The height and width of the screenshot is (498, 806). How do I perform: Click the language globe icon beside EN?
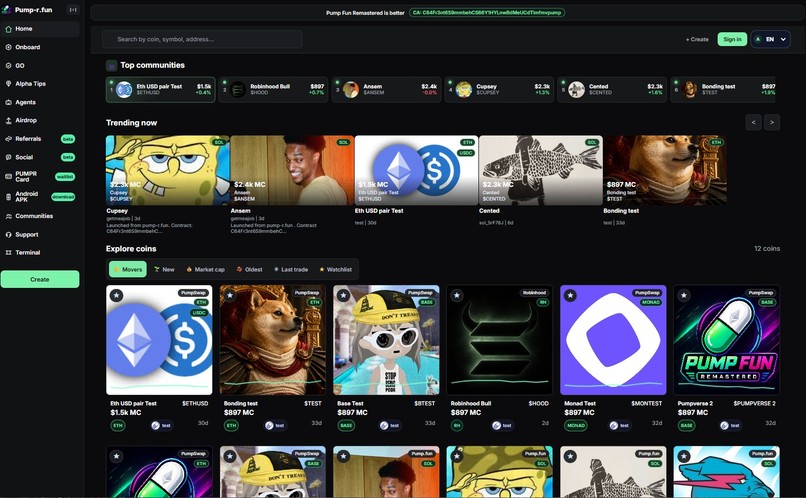tap(758, 39)
